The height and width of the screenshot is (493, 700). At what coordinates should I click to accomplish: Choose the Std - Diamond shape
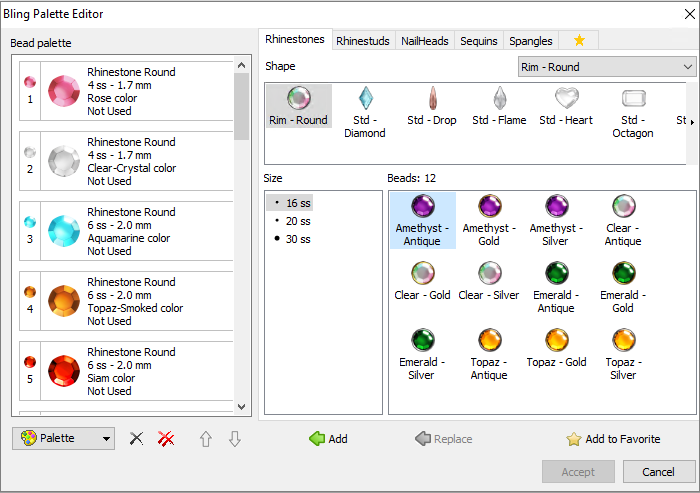click(x=365, y=112)
